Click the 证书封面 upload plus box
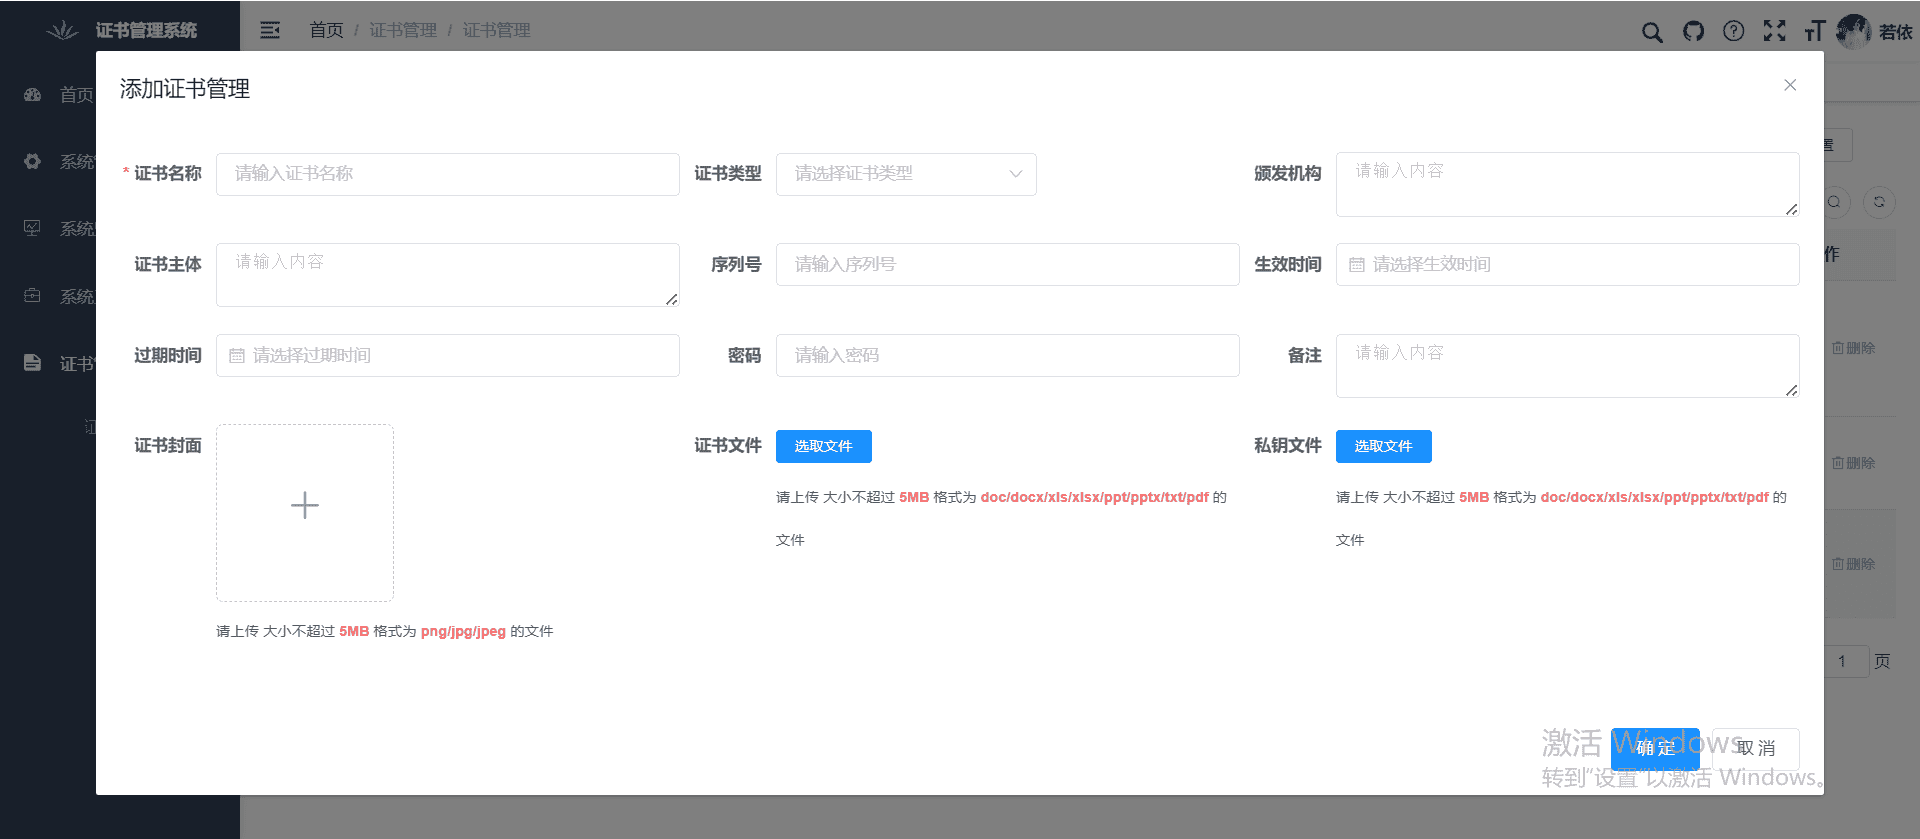The height and width of the screenshot is (839, 1920). pyautogui.click(x=305, y=513)
